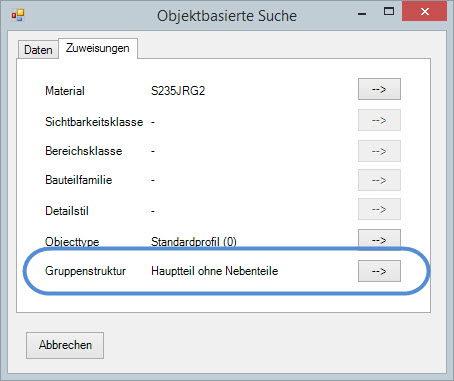
Task: Maximize the Objektbasierte Suche window
Action: (x=389, y=12)
